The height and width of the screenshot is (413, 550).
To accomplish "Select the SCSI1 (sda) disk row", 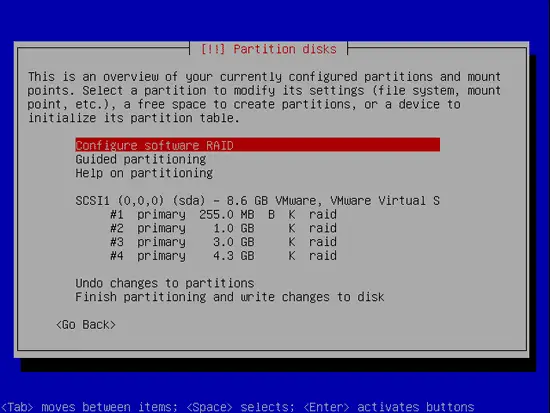I will click(x=257, y=201).
